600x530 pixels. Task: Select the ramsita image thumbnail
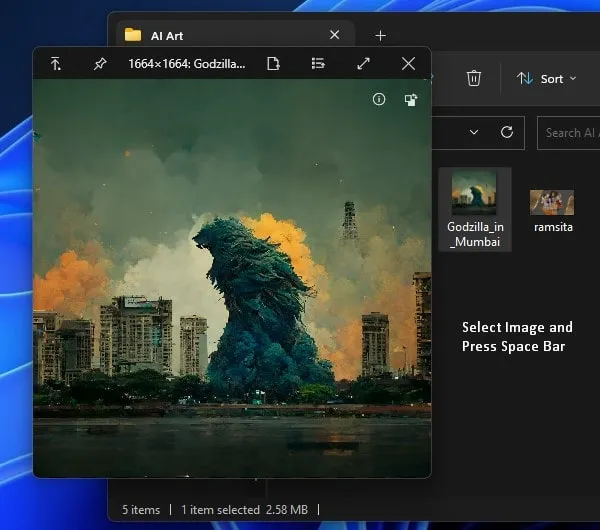click(x=552, y=202)
